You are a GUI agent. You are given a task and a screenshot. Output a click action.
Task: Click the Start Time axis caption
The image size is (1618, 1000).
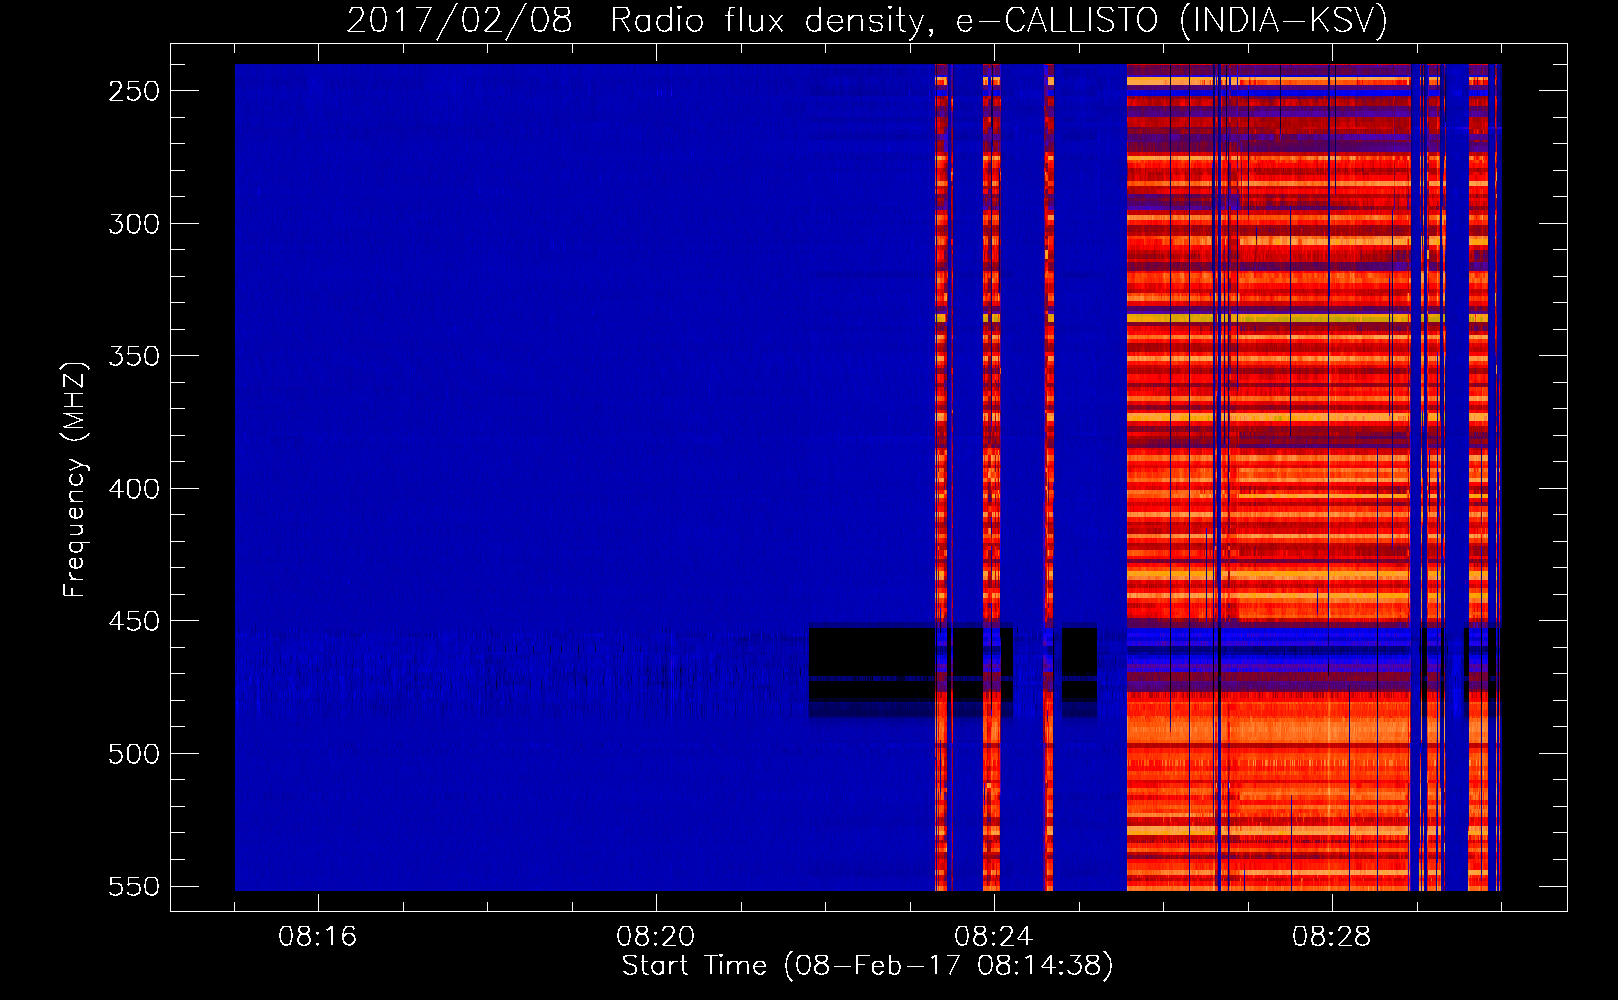click(x=867, y=966)
